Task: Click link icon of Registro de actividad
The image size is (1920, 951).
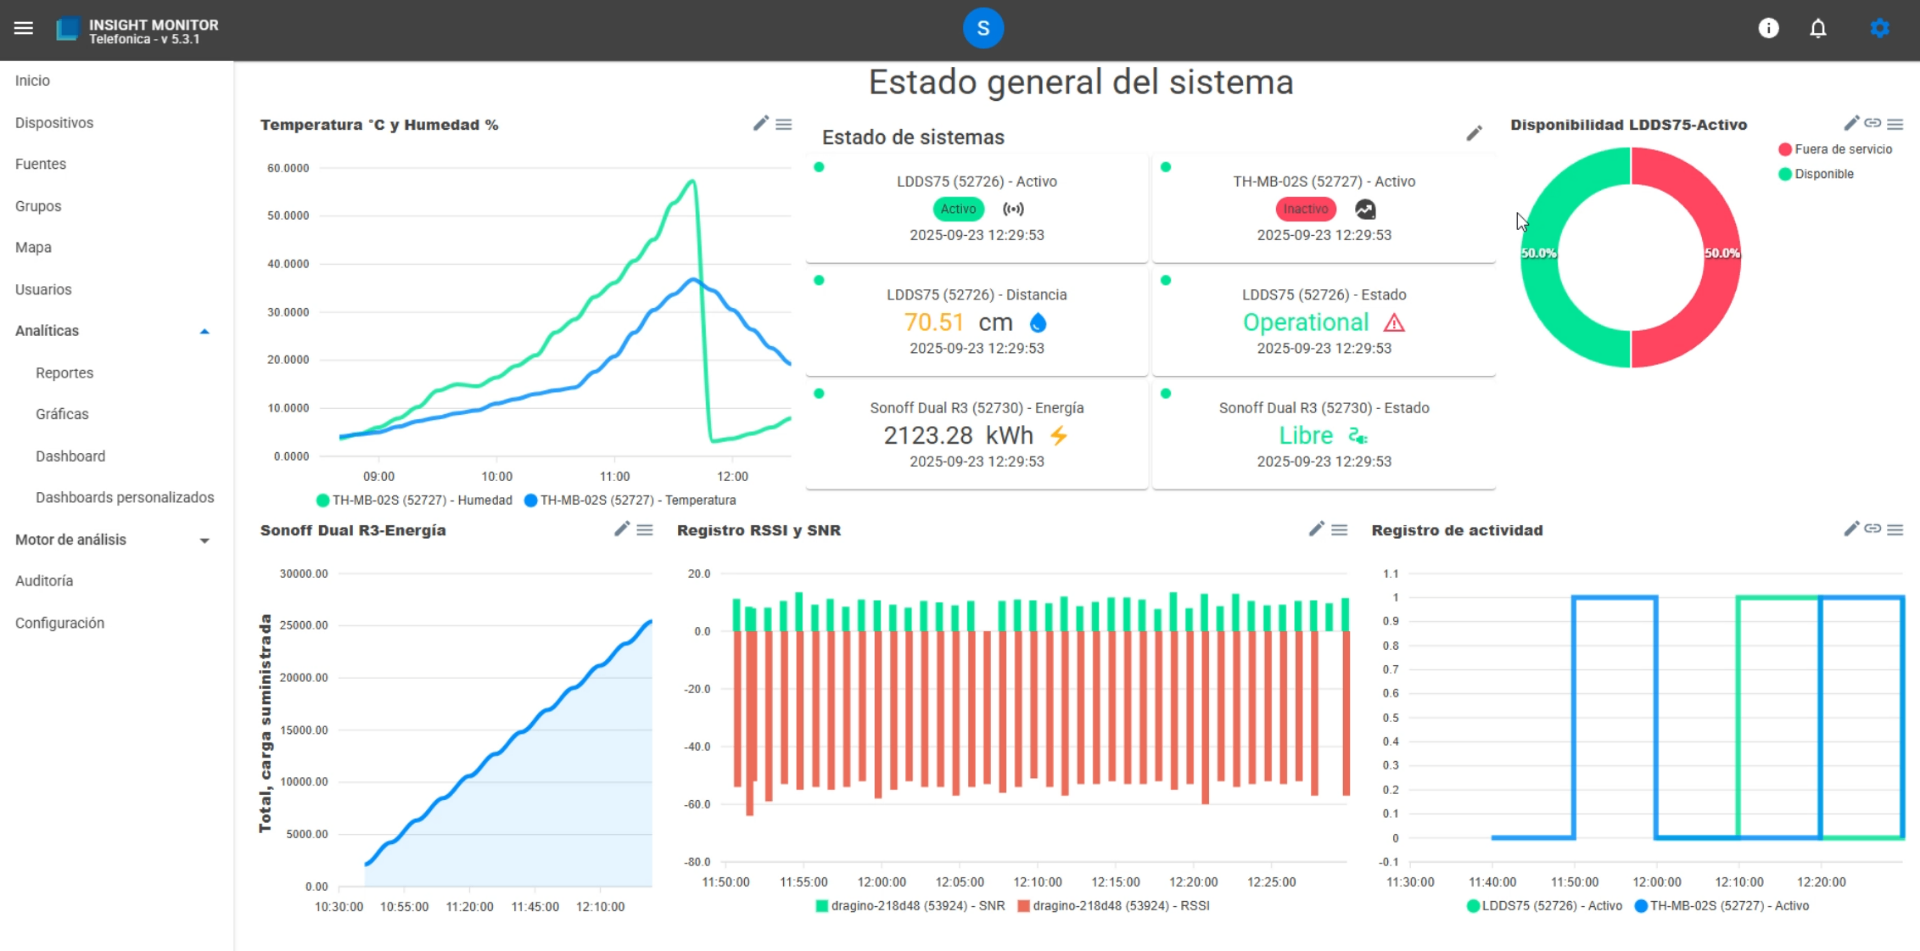Action: pos(1873,529)
